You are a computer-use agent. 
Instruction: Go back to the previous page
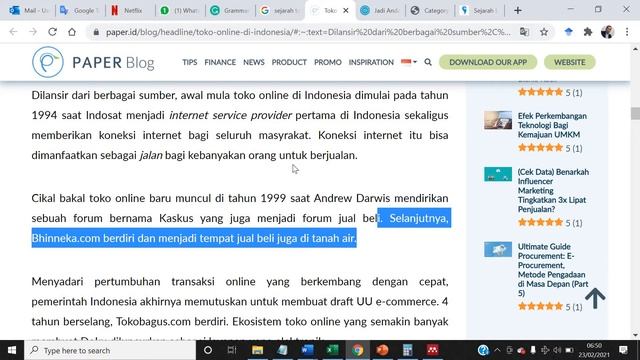pos(13,32)
